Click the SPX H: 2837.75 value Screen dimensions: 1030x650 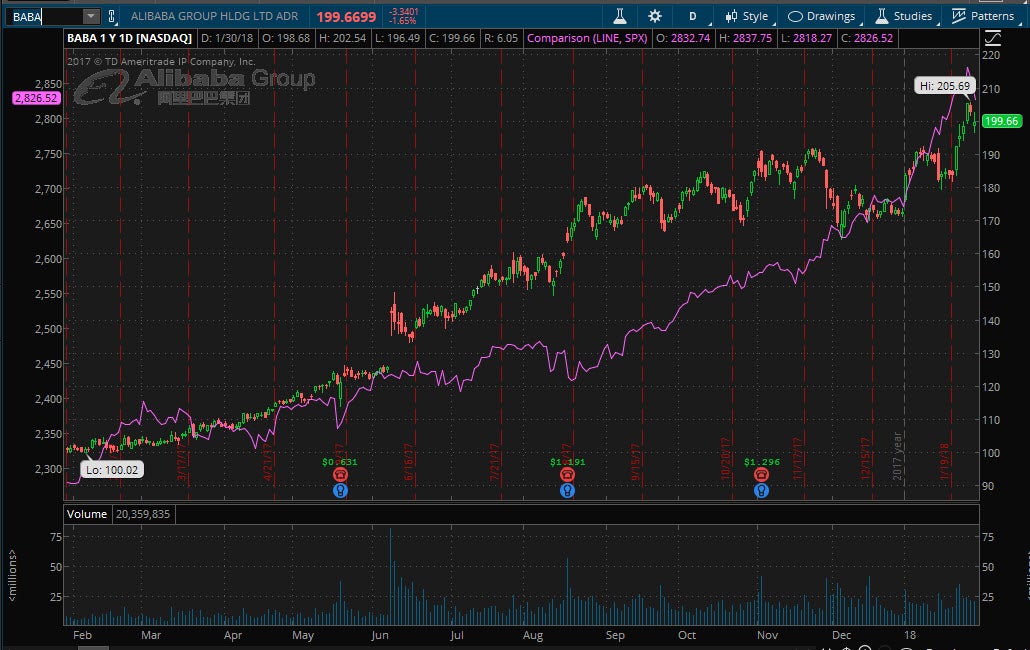pyautogui.click(x=746, y=38)
